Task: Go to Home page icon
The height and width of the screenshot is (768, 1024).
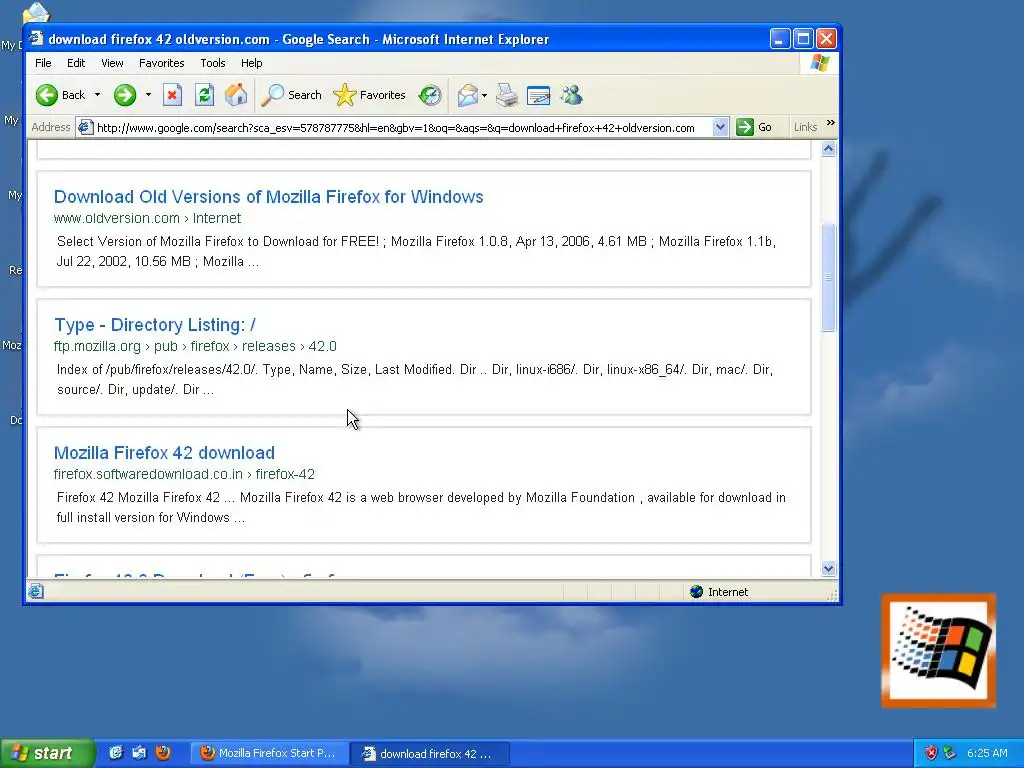Action: (x=236, y=95)
